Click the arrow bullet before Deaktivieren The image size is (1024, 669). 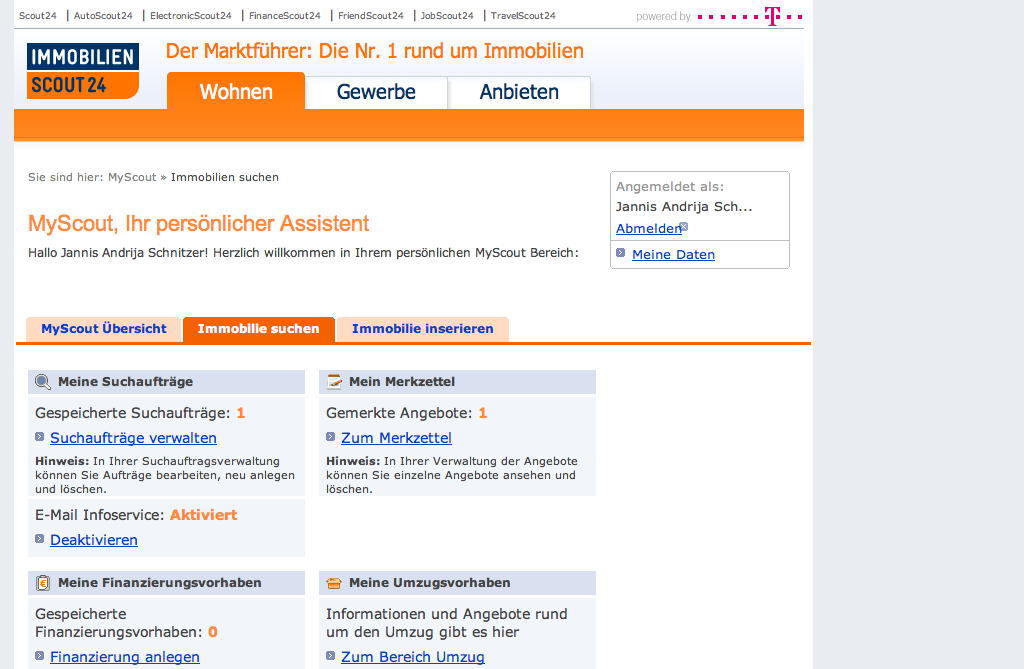[39, 539]
